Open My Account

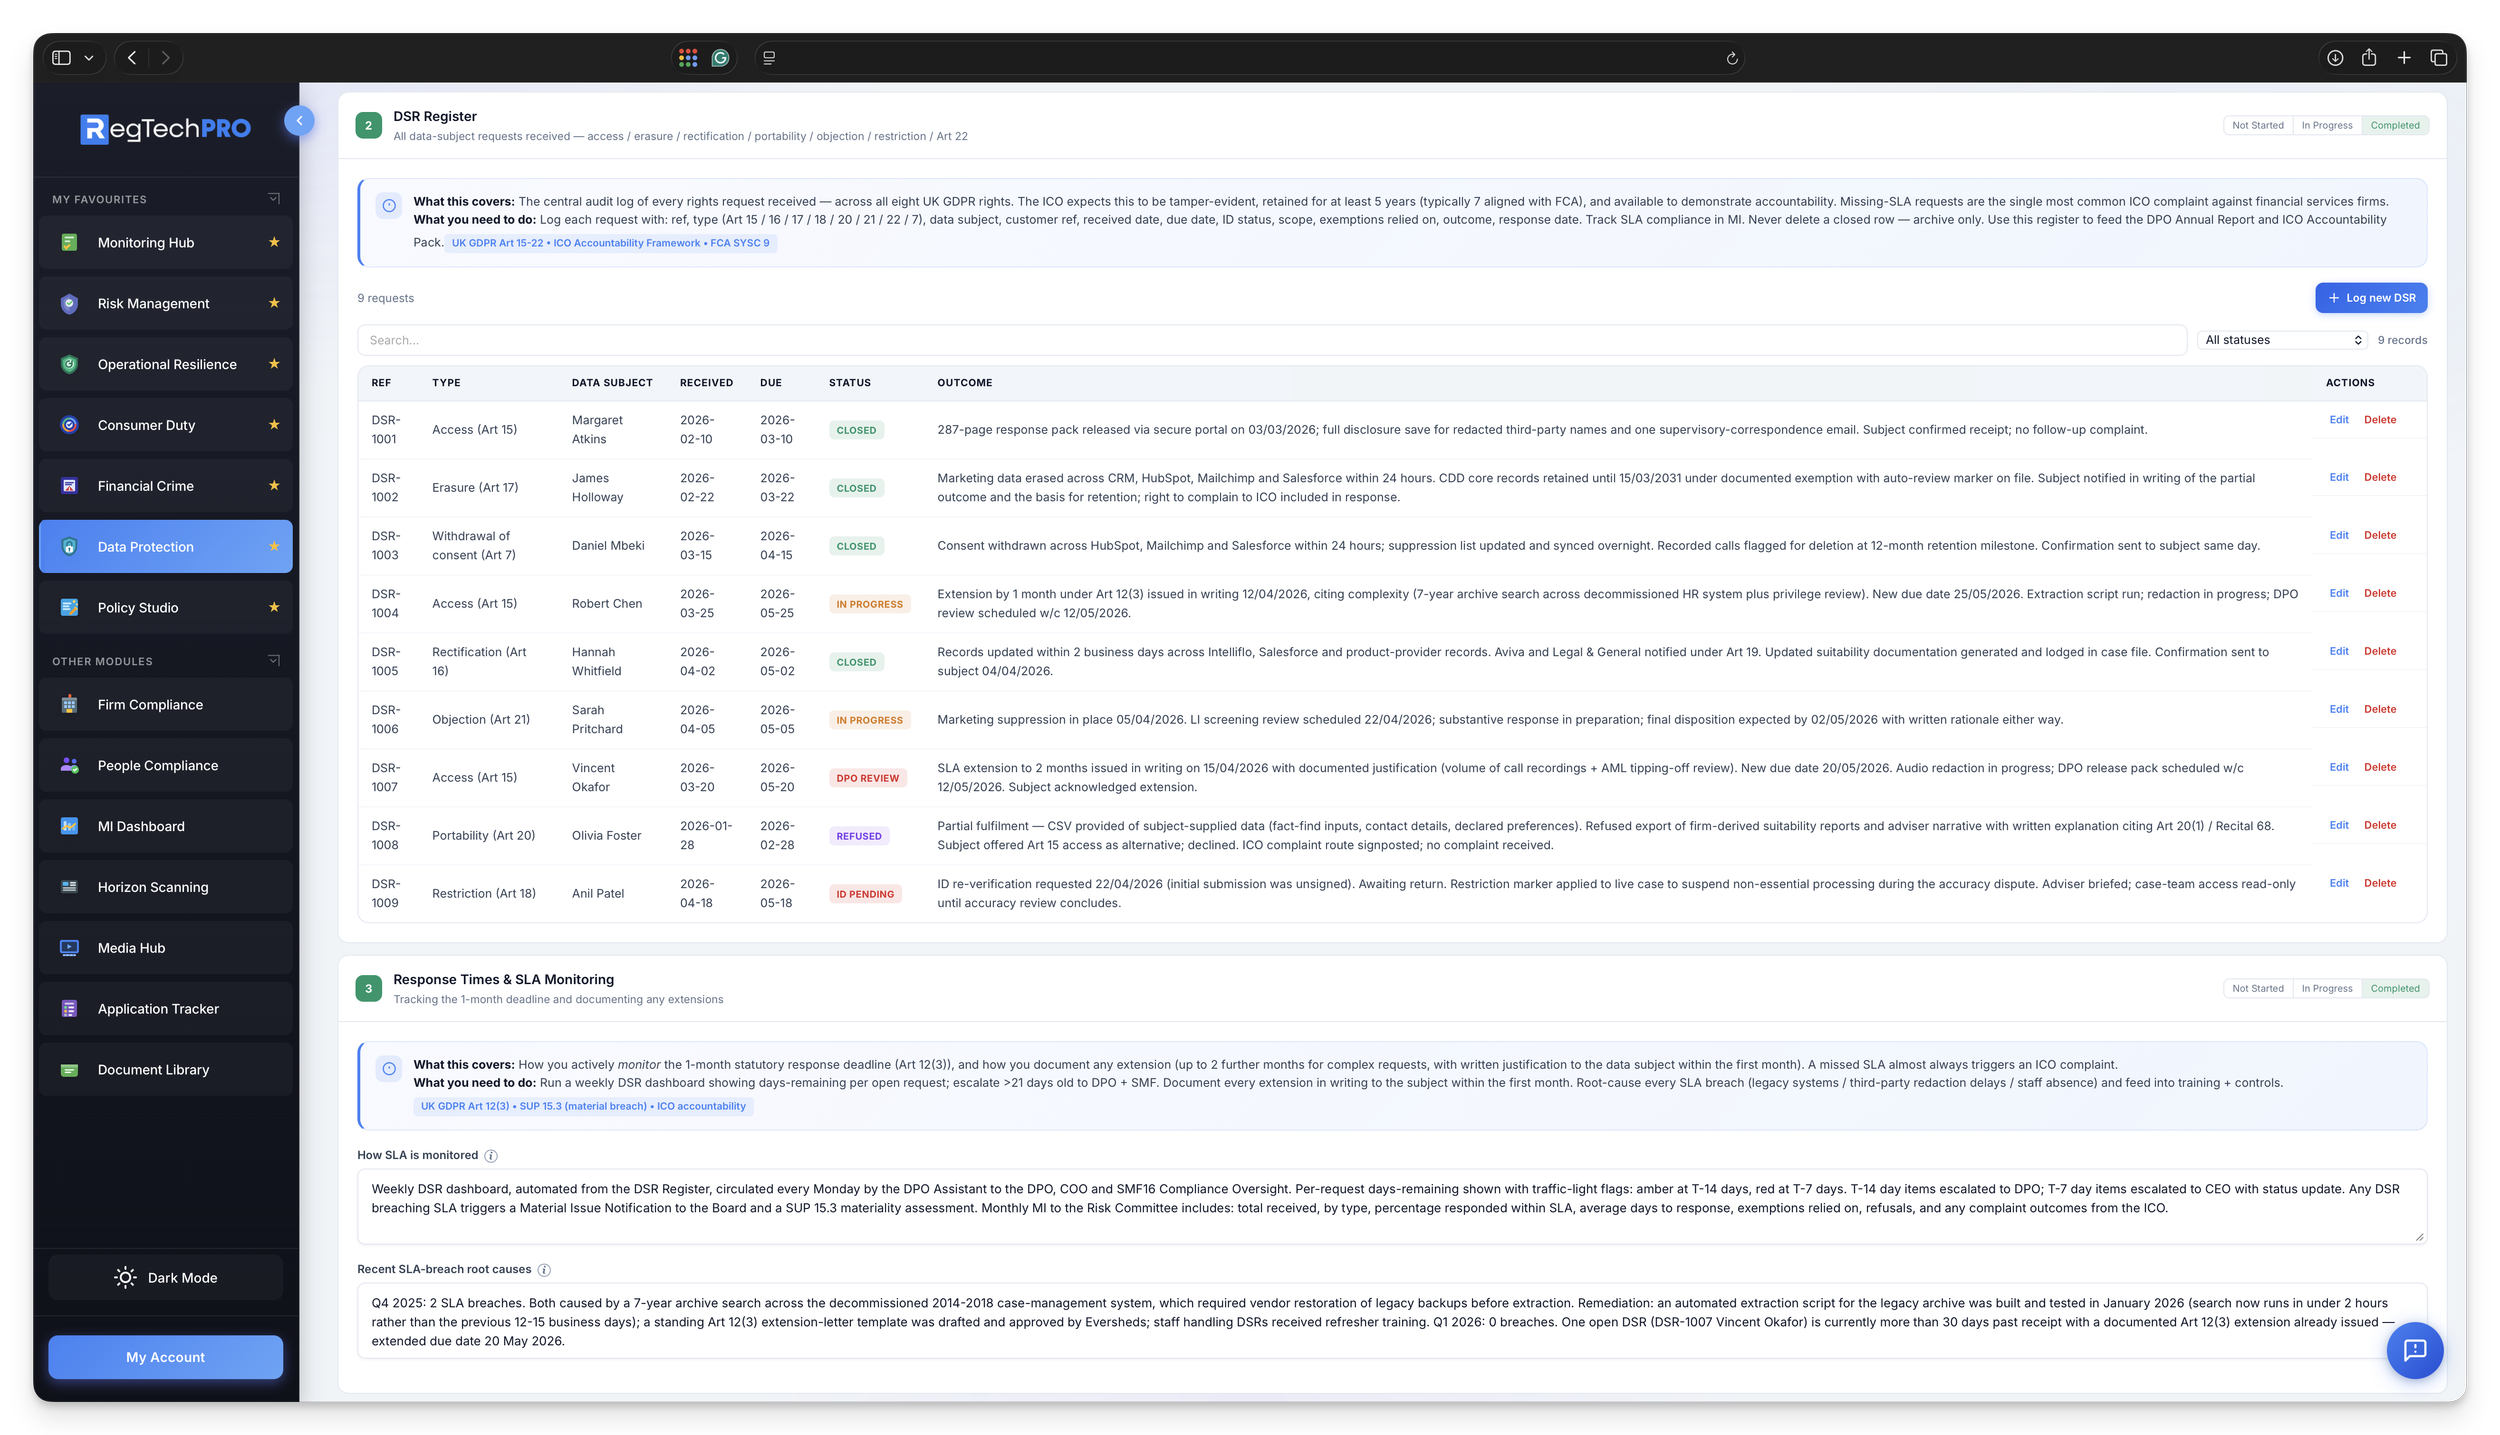click(166, 1357)
